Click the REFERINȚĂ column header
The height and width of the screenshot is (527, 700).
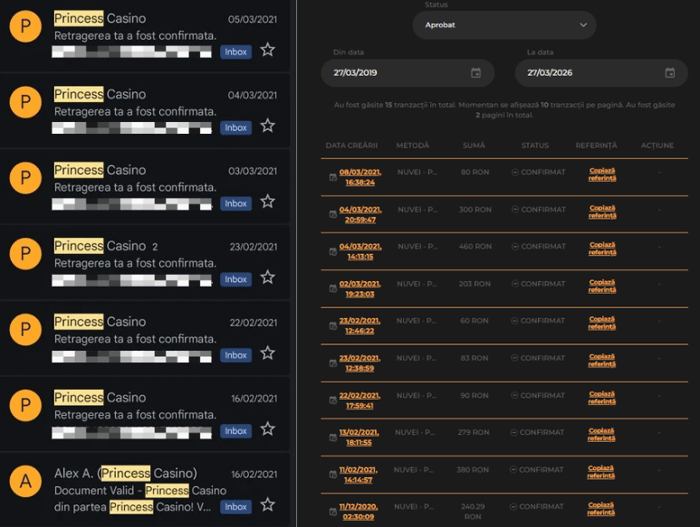click(x=596, y=146)
